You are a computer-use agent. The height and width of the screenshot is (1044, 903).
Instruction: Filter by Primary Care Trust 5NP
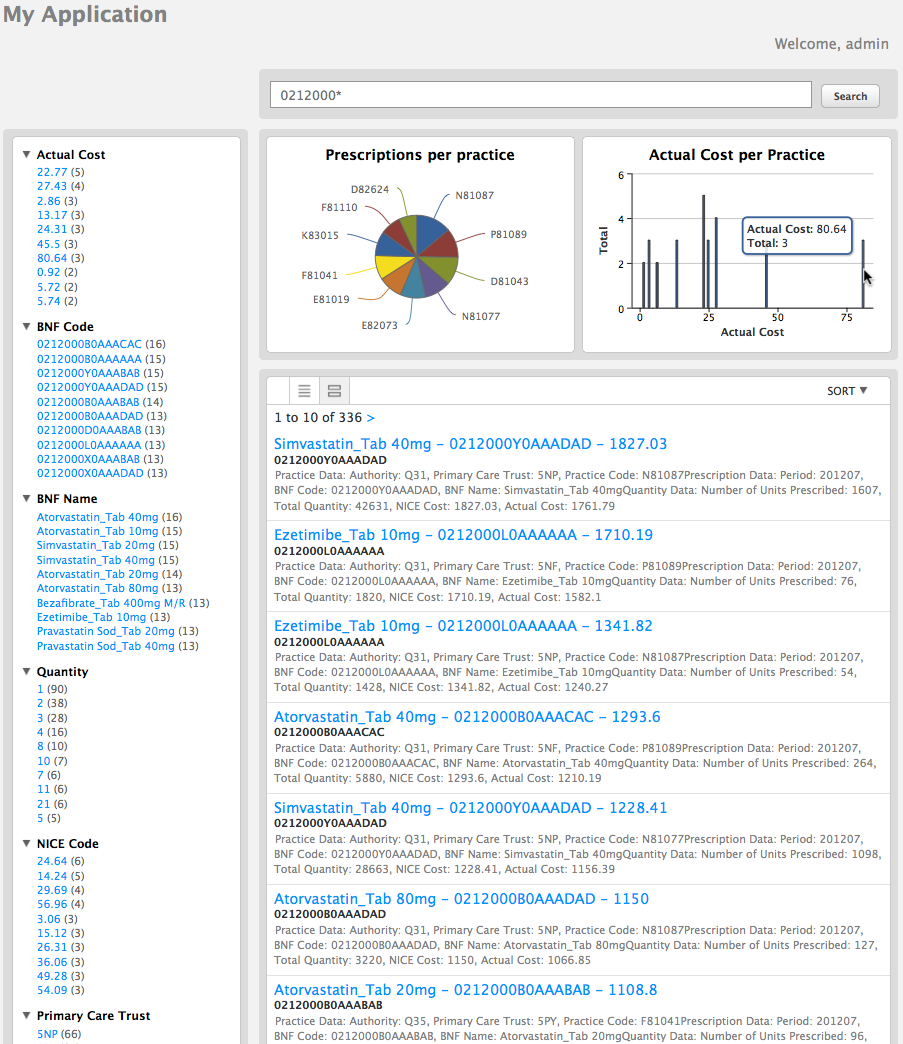click(48, 1033)
